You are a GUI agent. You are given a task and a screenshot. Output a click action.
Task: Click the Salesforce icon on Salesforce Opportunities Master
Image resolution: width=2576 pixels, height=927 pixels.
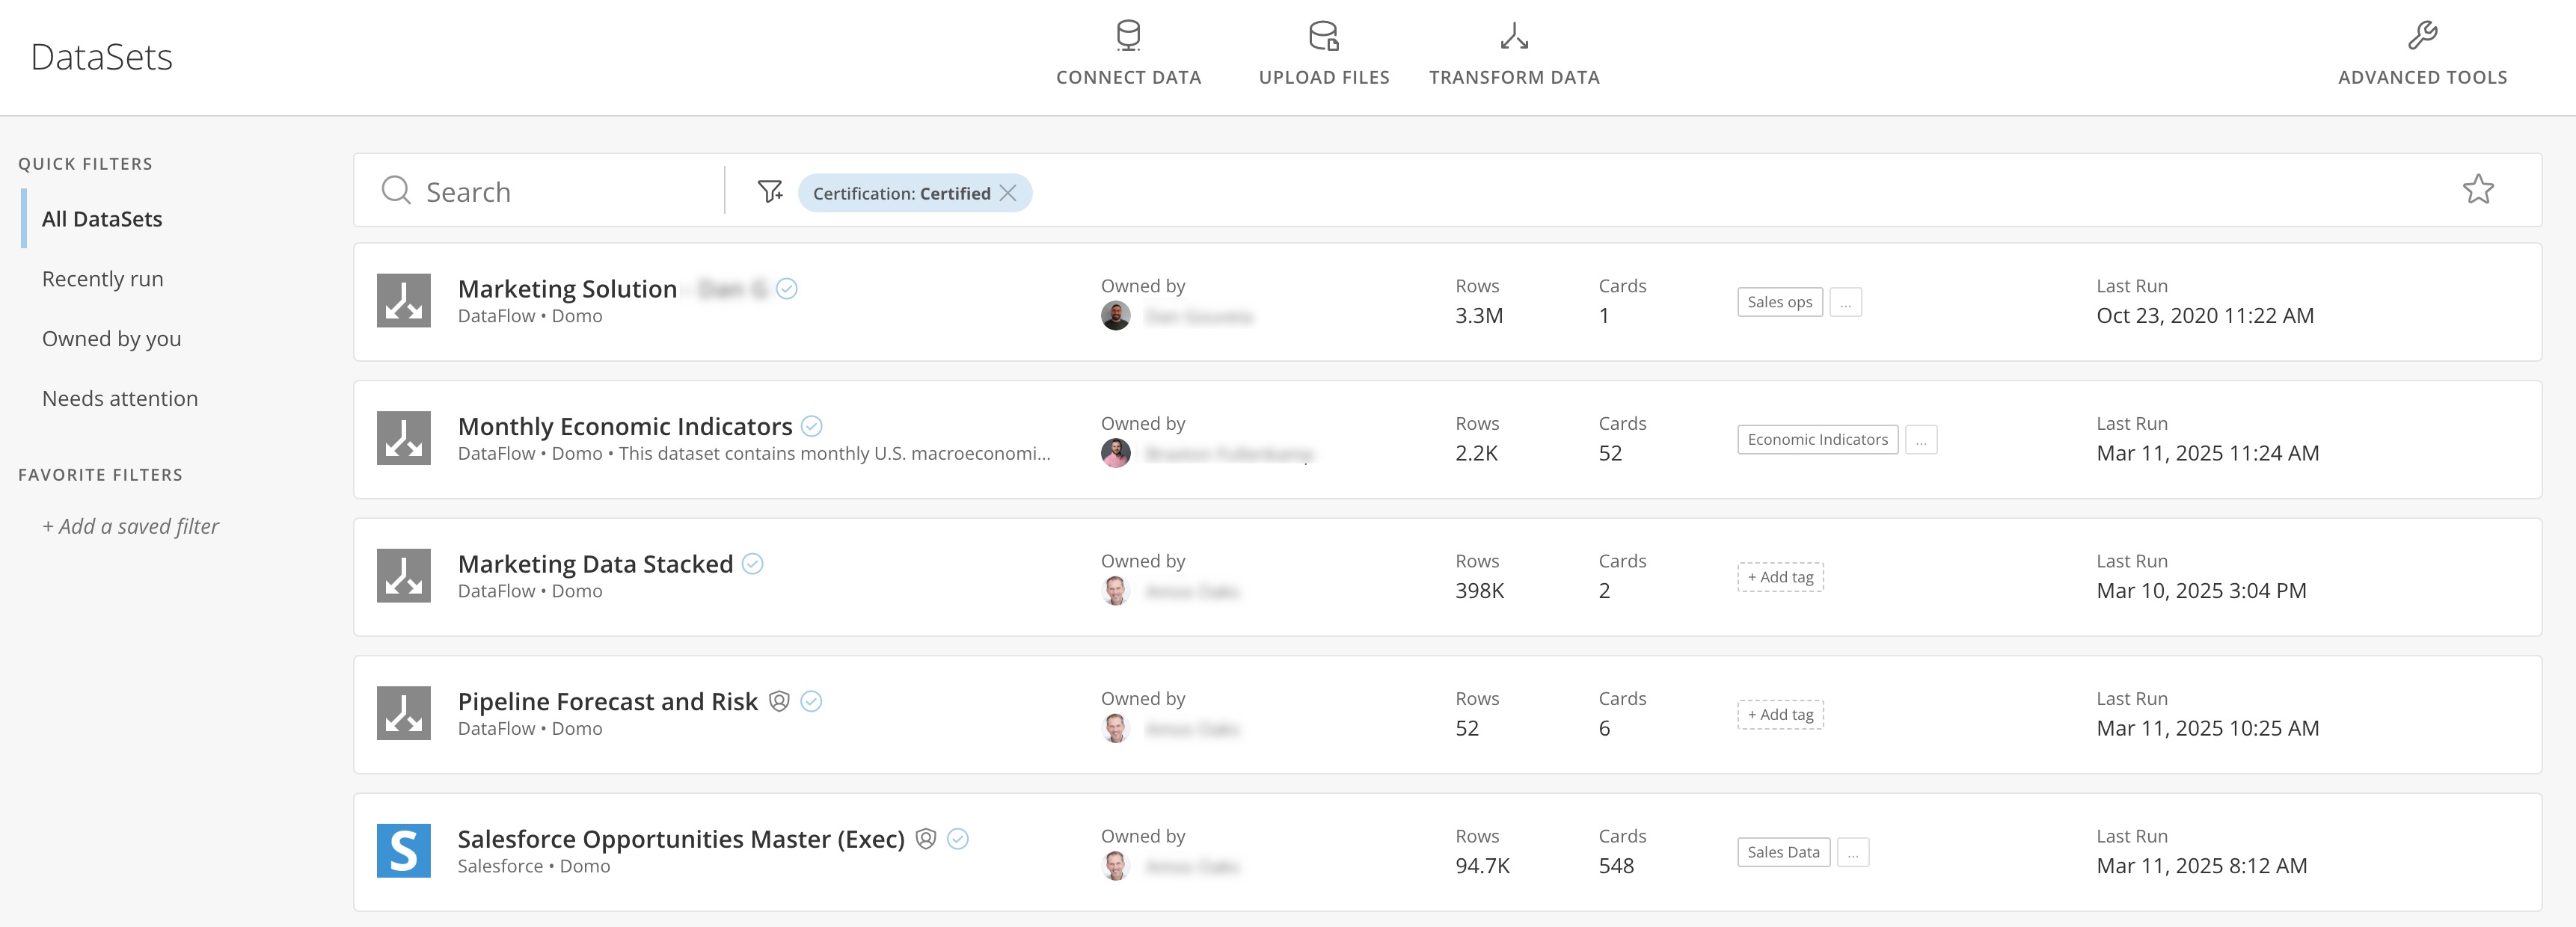click(403, 851)
